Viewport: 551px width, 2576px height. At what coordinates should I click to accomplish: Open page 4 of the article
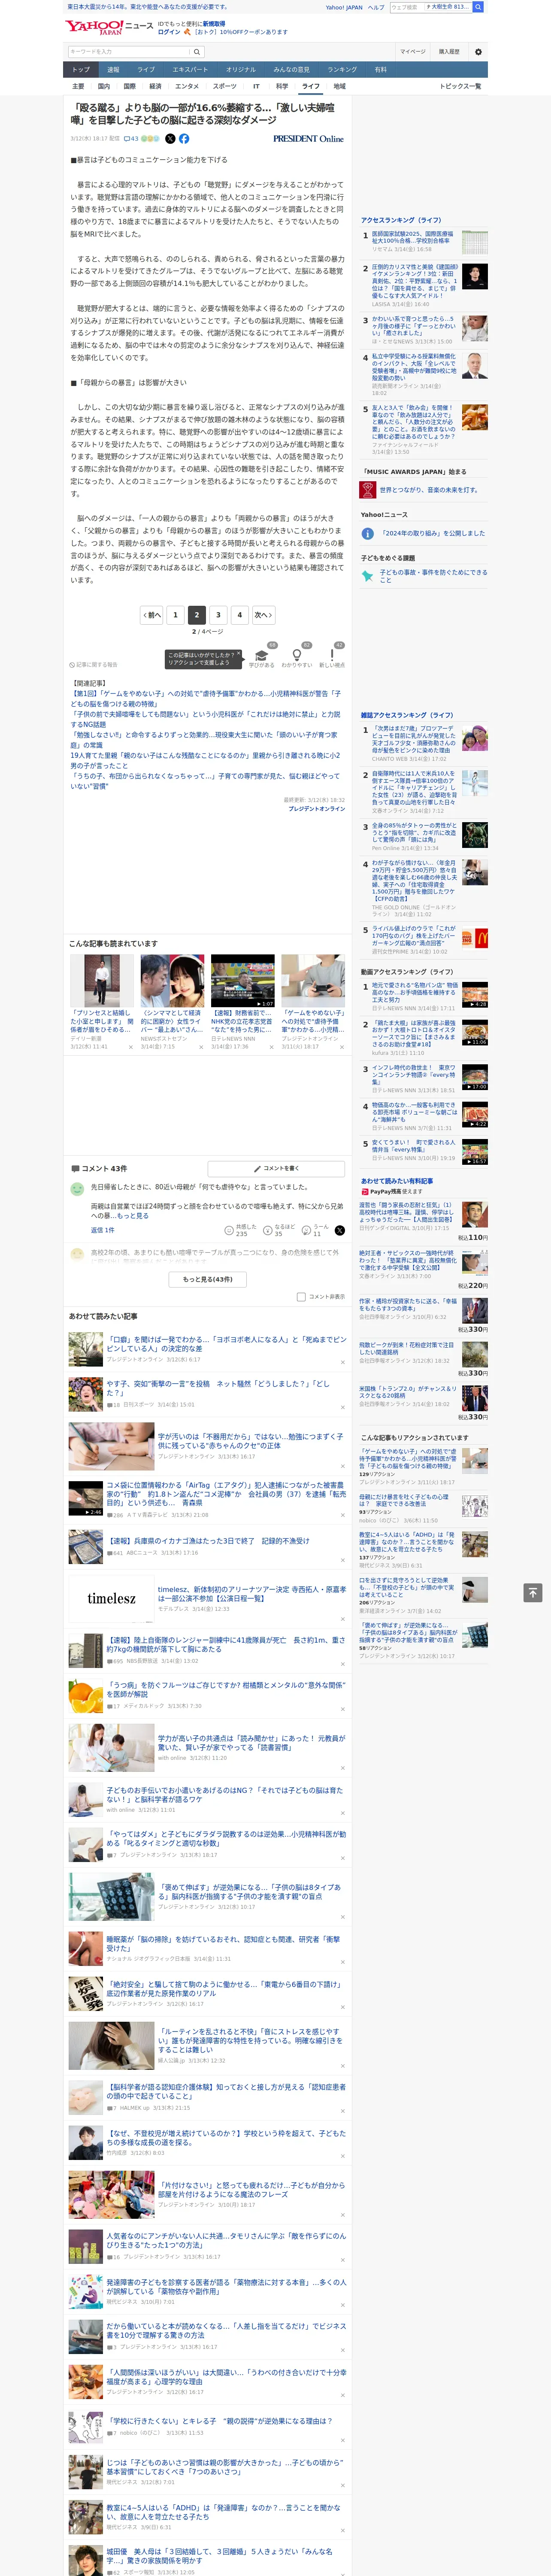(239, 615)
